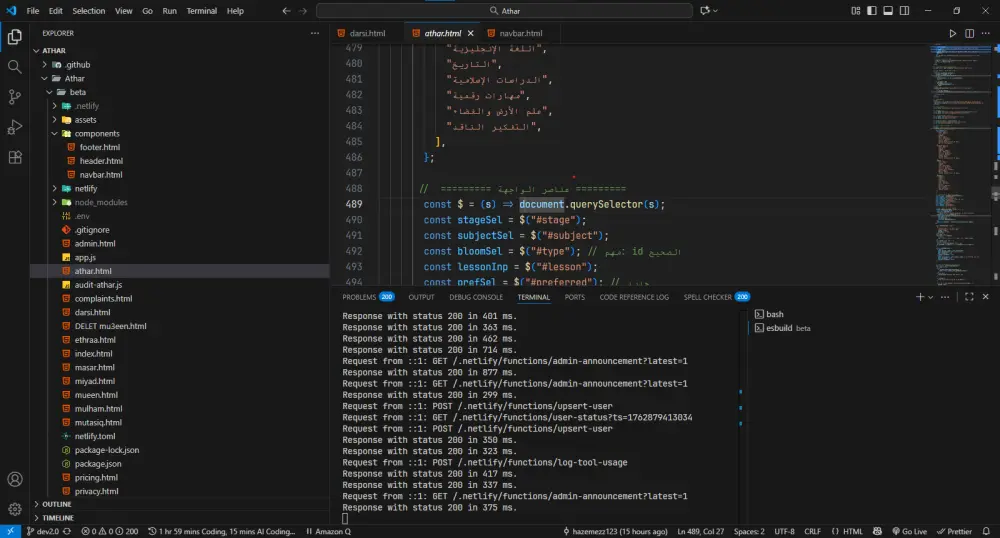This screenshot has width=1000, height=538.
Task: Click the Athar command center search box
Action: 504,10
